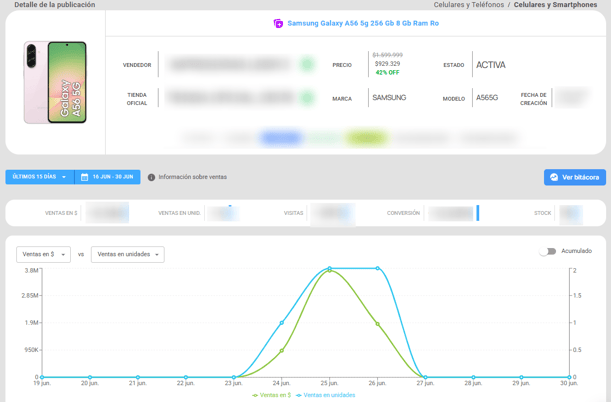Click the VENTAS EN $ metric label
This screenshot has width=611, height=402.
61,213
